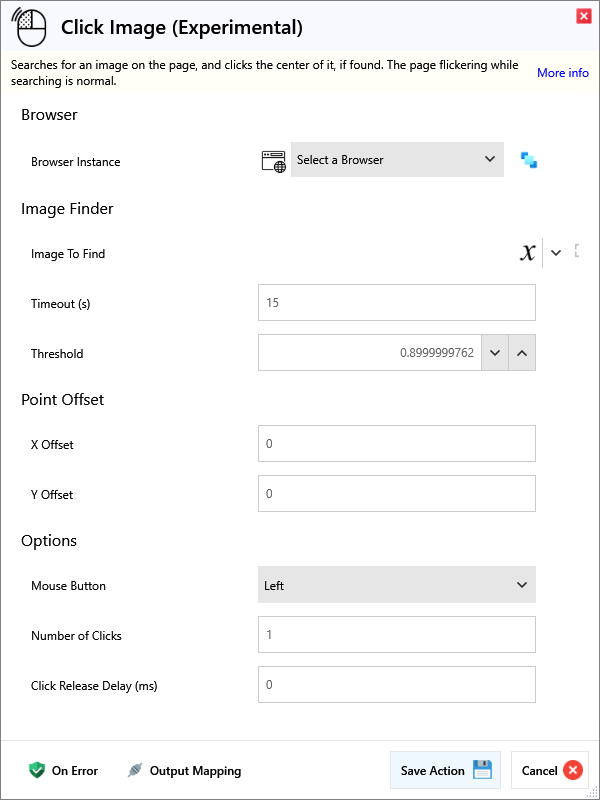Click the variable x icon for Image To Find
The height and width of the screenshot is (800, 600).
click(x=527, y=253)
